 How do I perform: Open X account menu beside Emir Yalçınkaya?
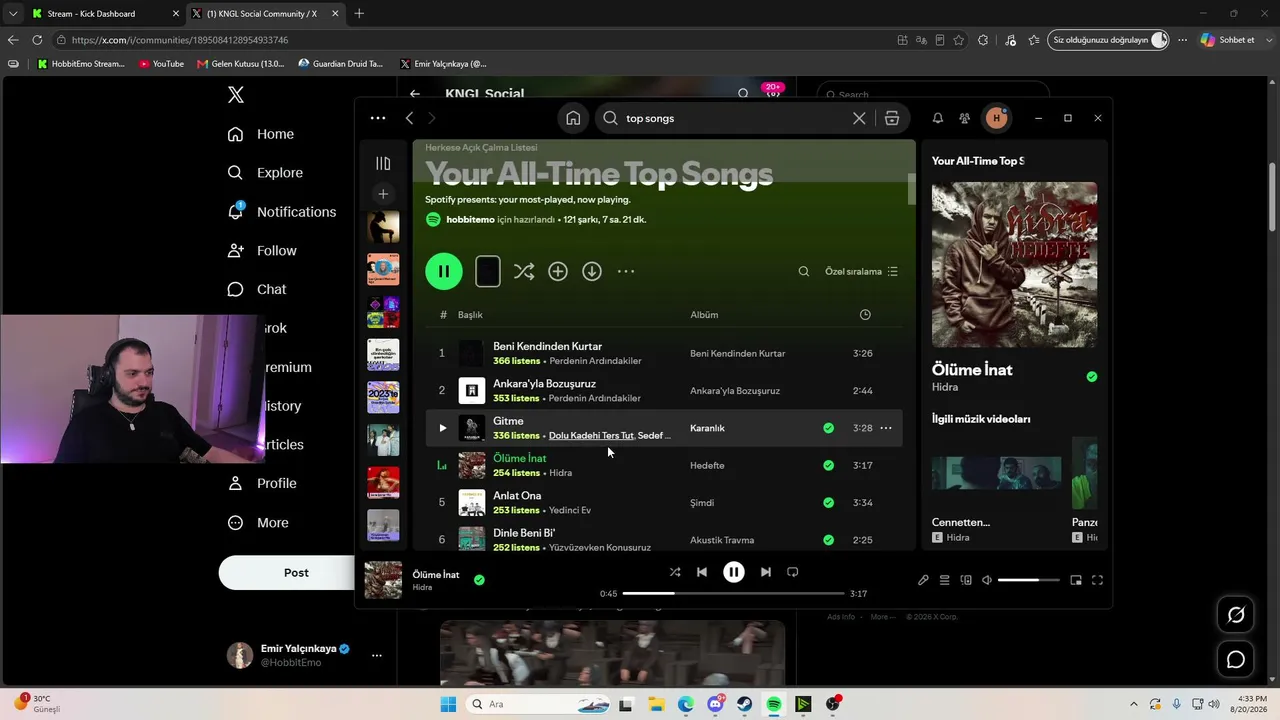pyautogui.click(x=377, y=656)
